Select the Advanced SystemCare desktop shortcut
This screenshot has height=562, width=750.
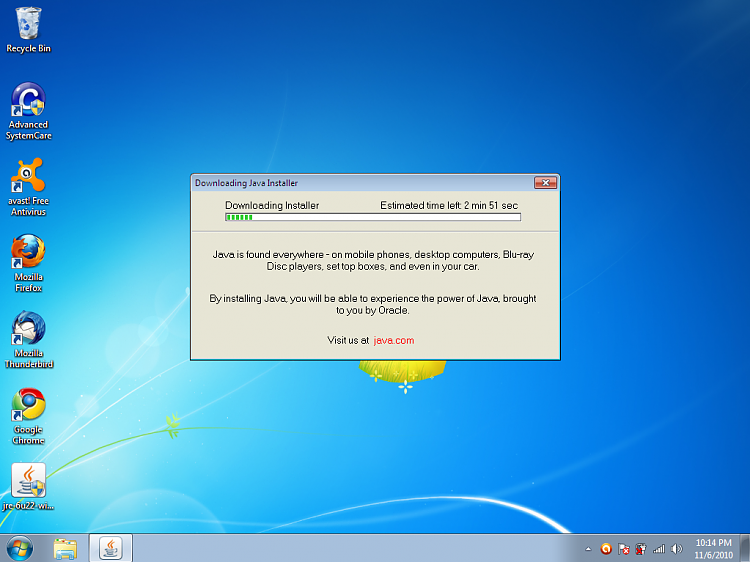coord(28,111)
